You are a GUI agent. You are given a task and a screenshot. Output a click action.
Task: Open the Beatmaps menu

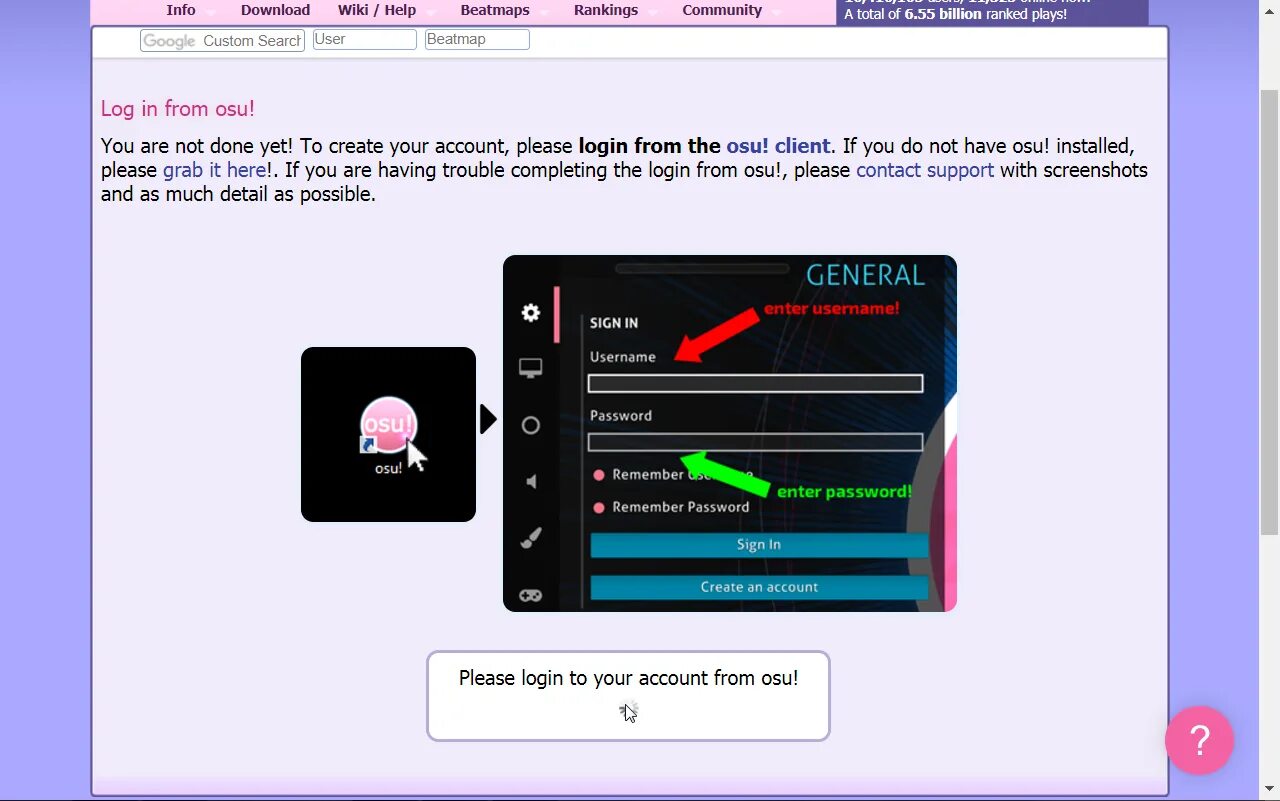[495, 10]
